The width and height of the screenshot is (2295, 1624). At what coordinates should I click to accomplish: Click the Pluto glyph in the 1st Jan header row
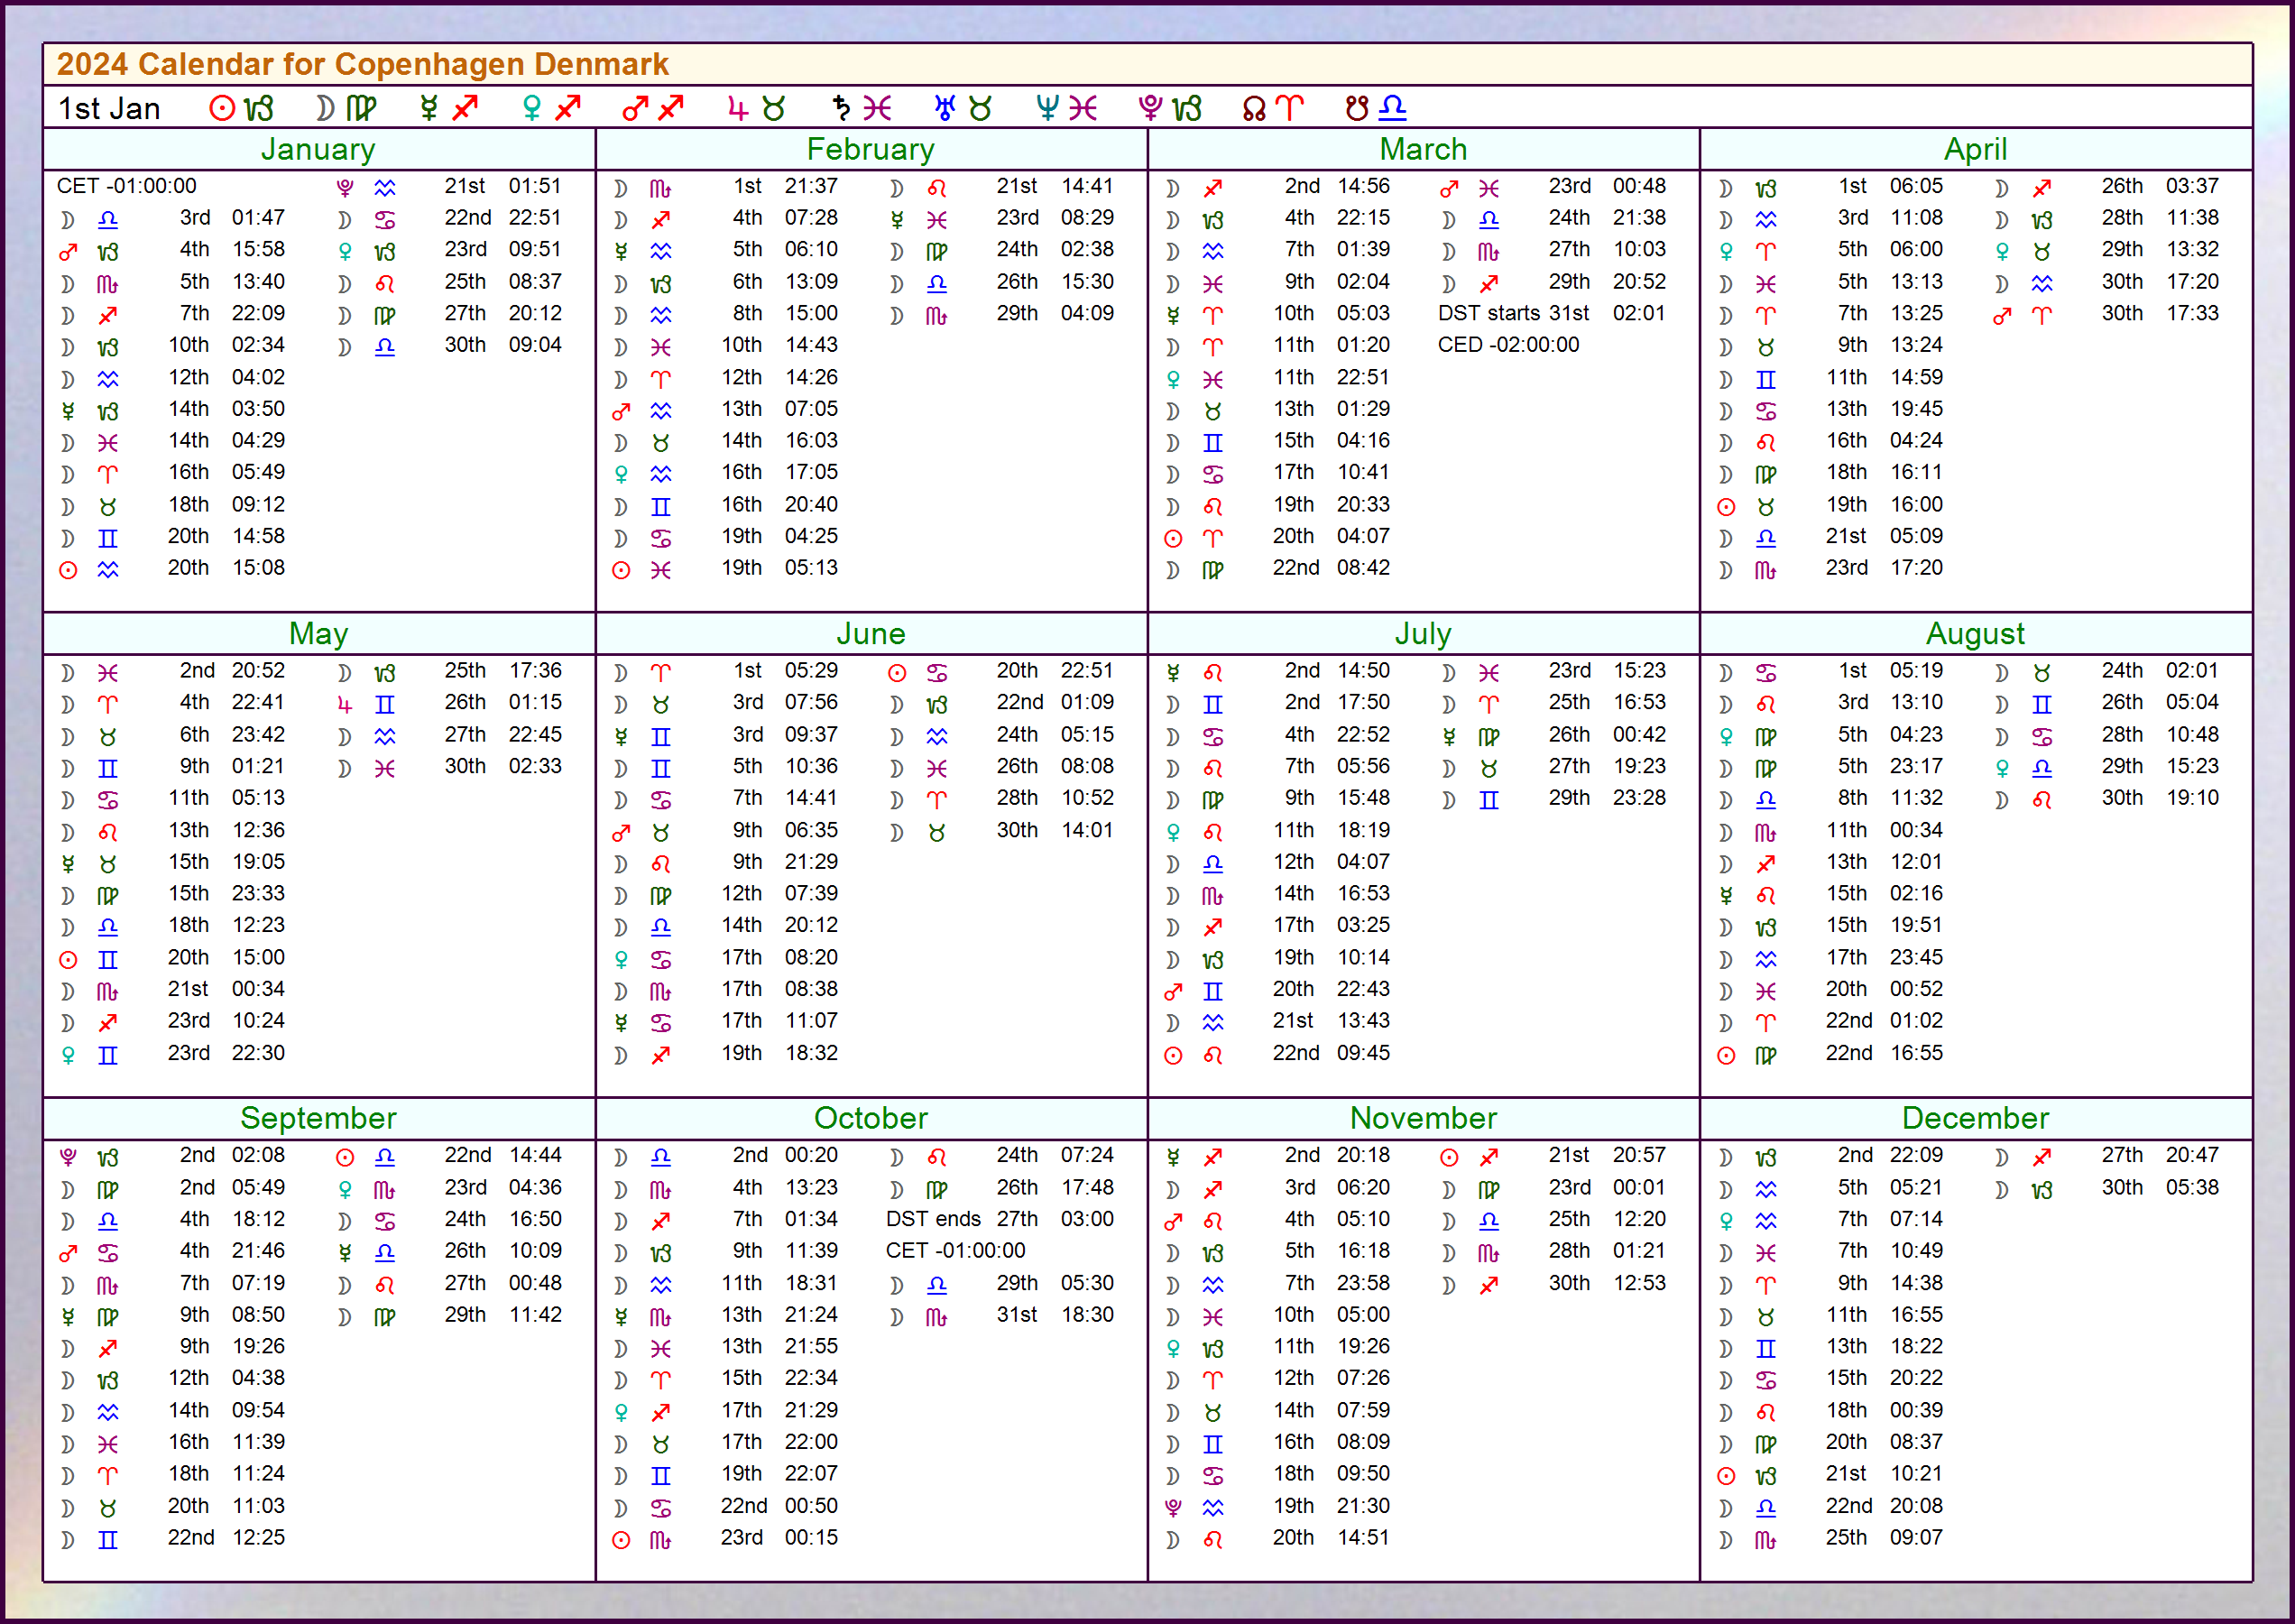(x=1151, y=108)
